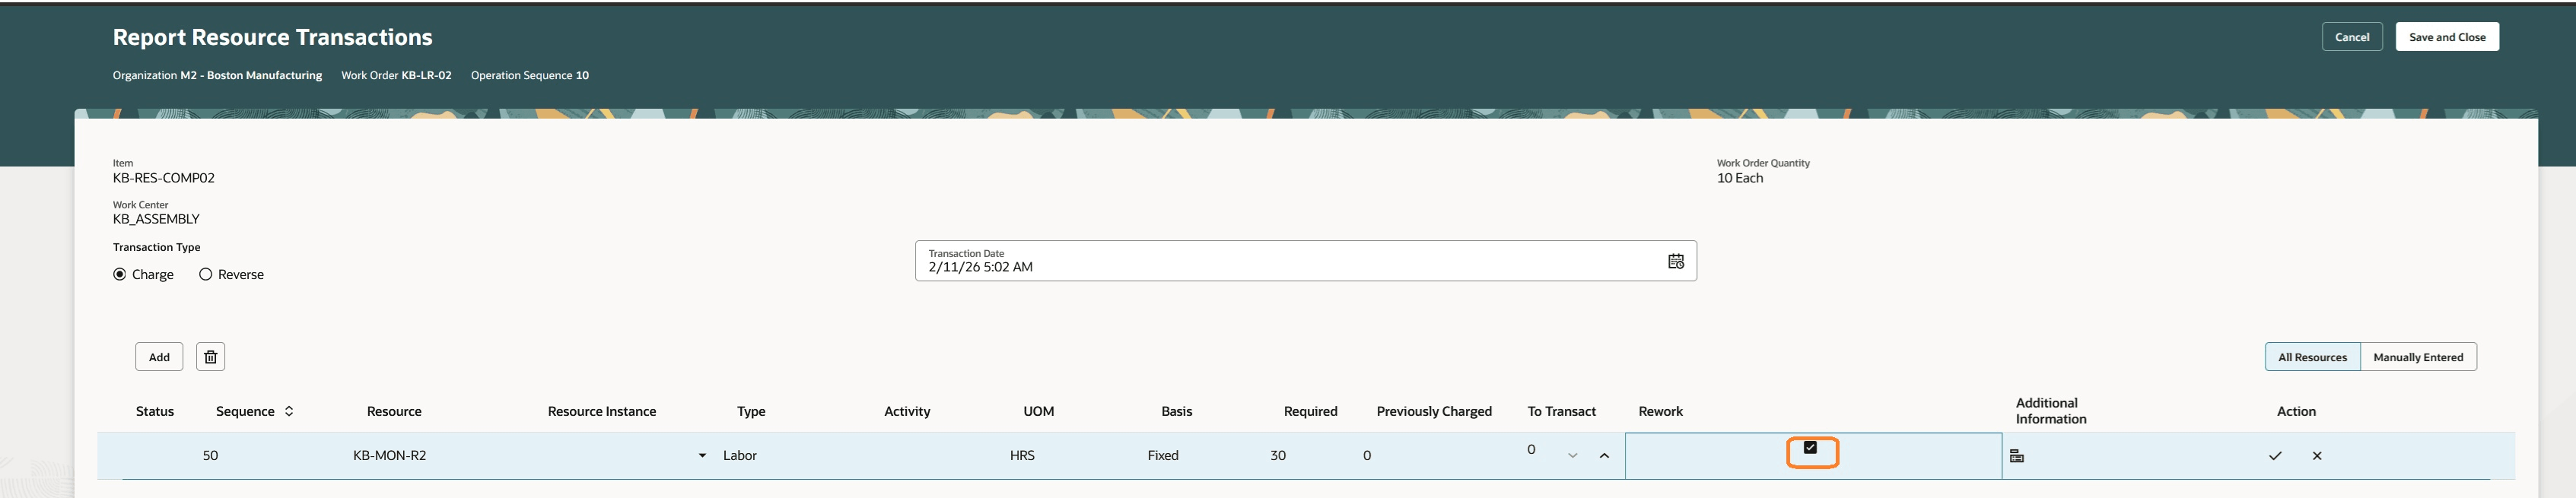Click Work Order Quantity 10 Each
This screenshot has height=498, width=2576.
click(x=1740, y=178)
